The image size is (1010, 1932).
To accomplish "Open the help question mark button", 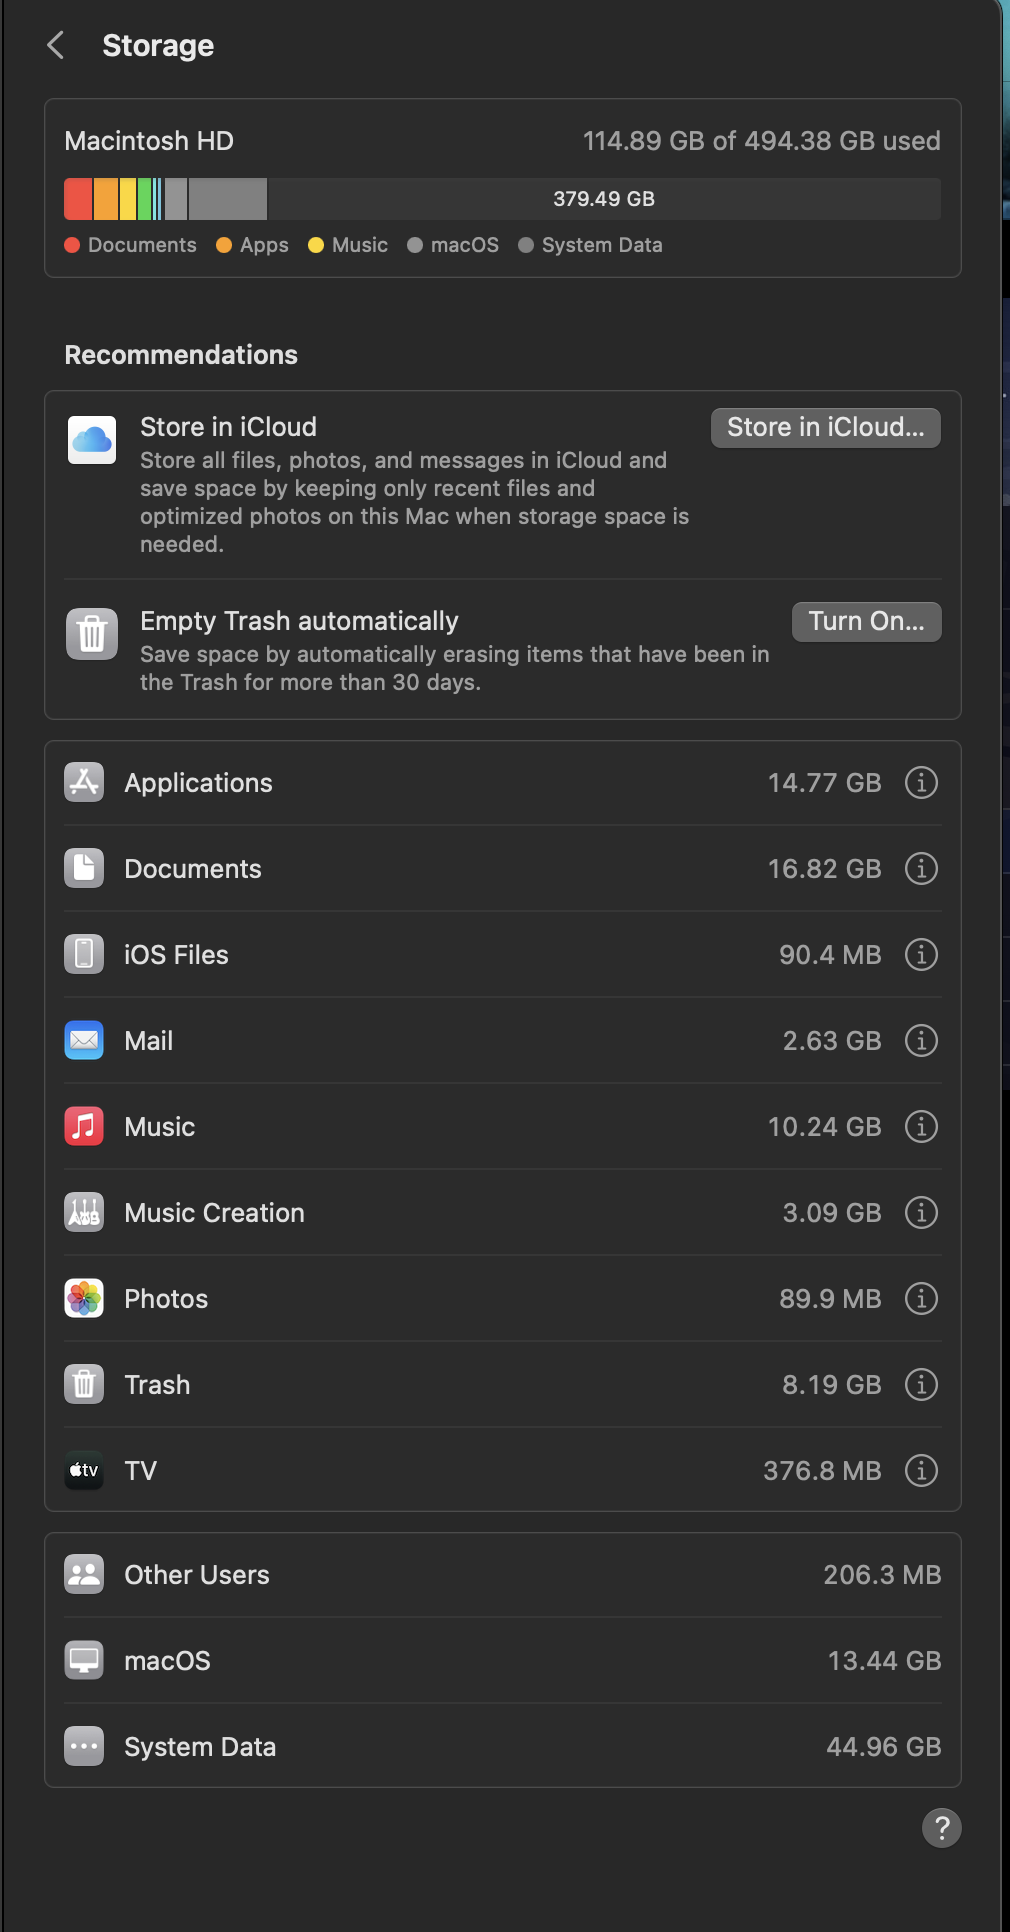I will click(941, 1827).
